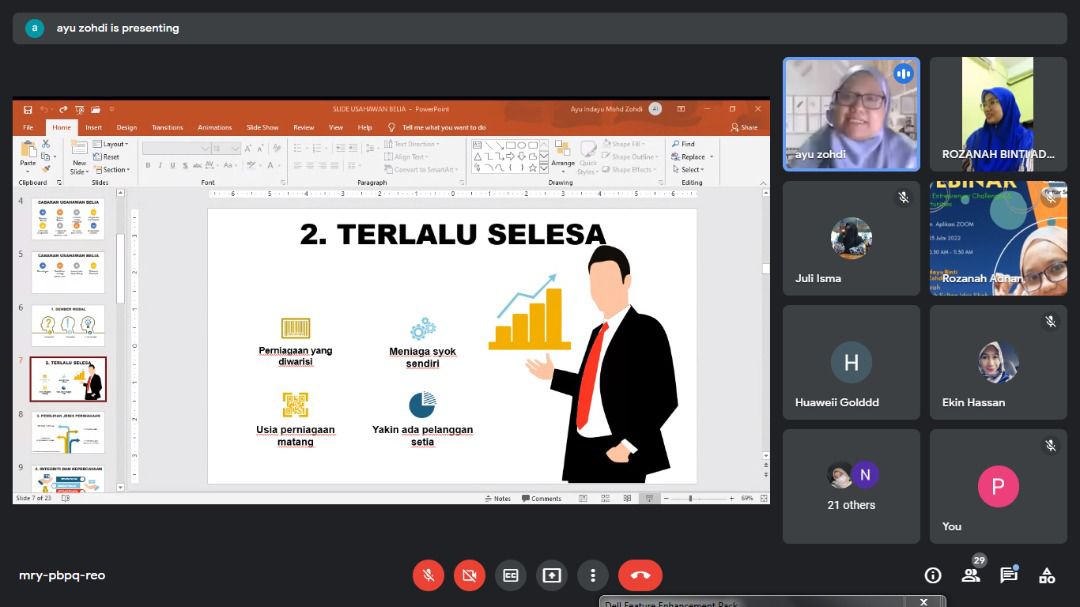This screenshot has width=1080, height=607.
Task: Turn on the camera
Action: click(x=469, y=575)
